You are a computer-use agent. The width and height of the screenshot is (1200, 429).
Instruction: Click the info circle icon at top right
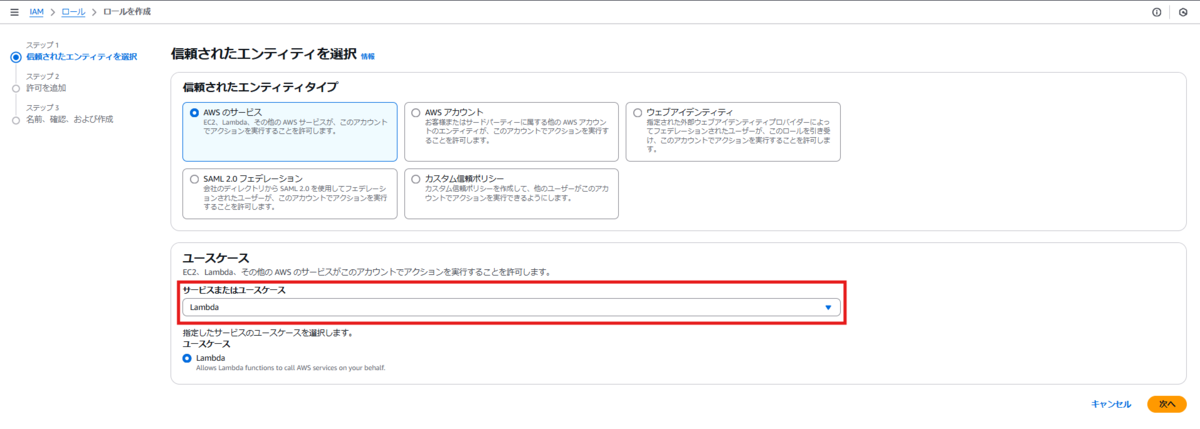[1157, 12]
